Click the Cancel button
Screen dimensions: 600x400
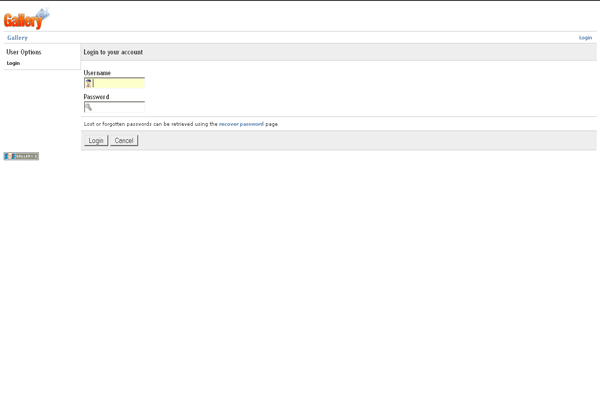pyautogui.click(x=124, y=140)
